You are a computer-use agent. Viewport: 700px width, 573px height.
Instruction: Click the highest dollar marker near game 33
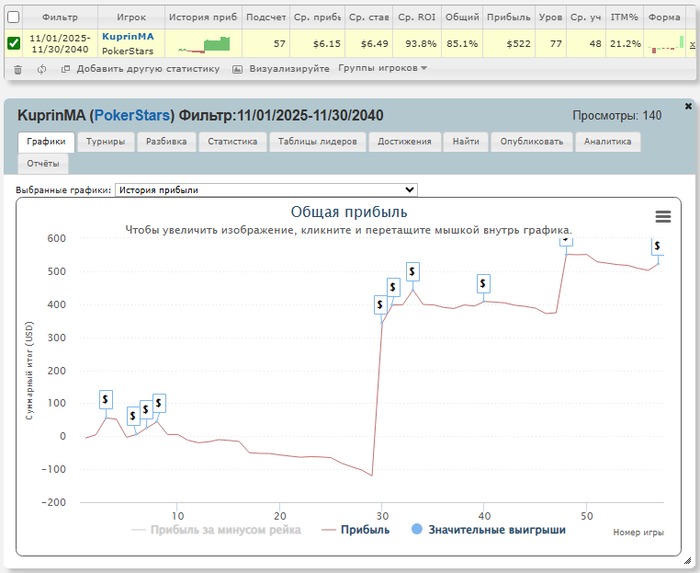tap(412, 271)
